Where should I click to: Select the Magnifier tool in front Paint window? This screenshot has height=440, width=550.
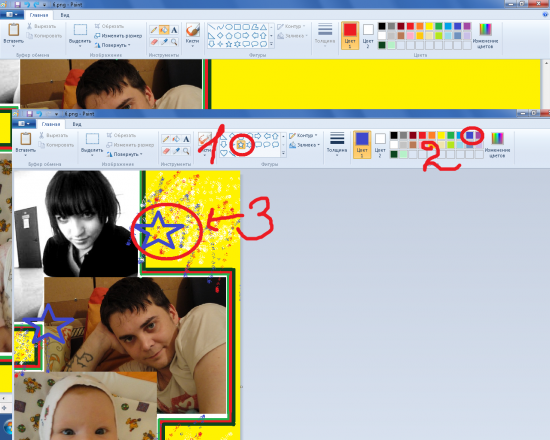pos(186,151)
